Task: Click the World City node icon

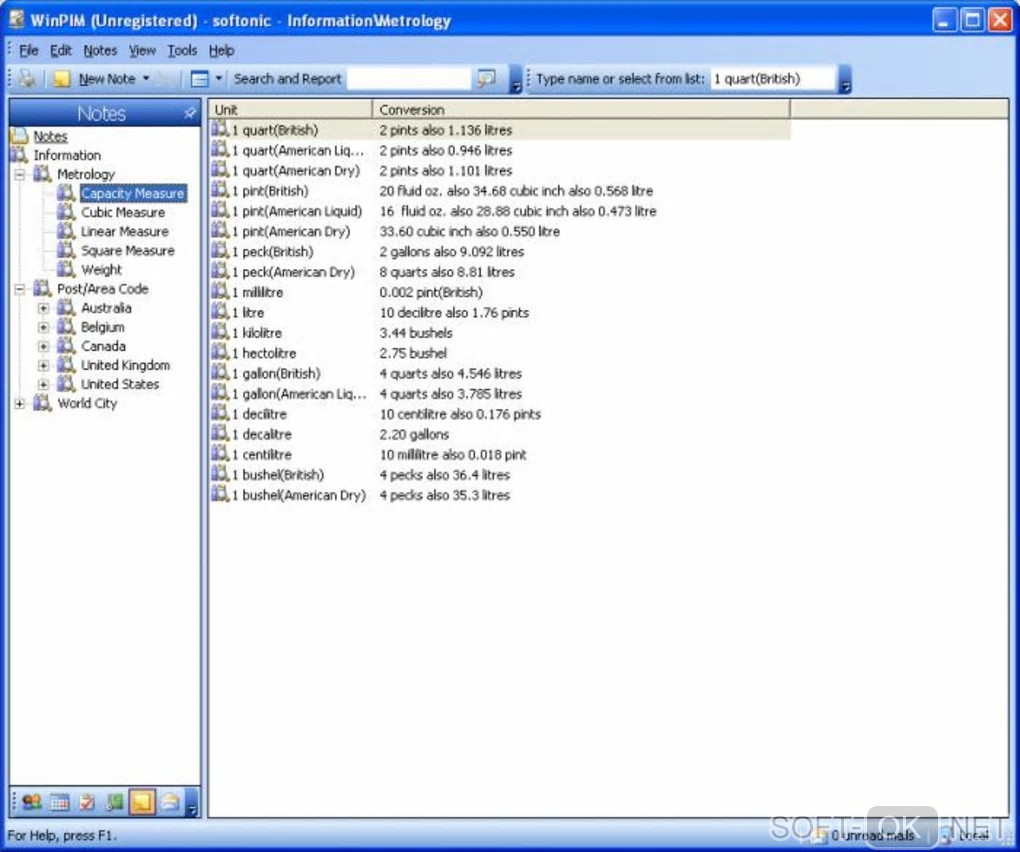Action: point(42,403)
